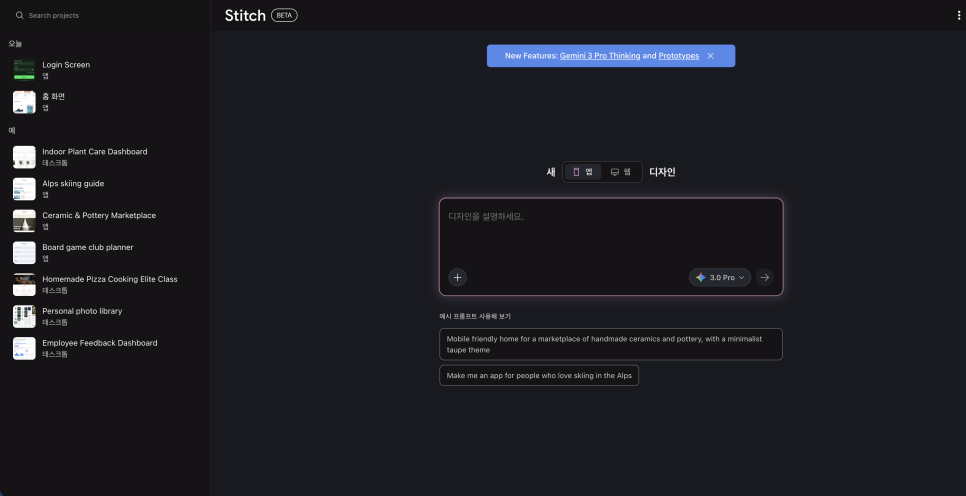Image resolution: width=966 pixels, height=496 pixels.
Task: Click the Personal photo library thumbnail
Action: point(25,316)
